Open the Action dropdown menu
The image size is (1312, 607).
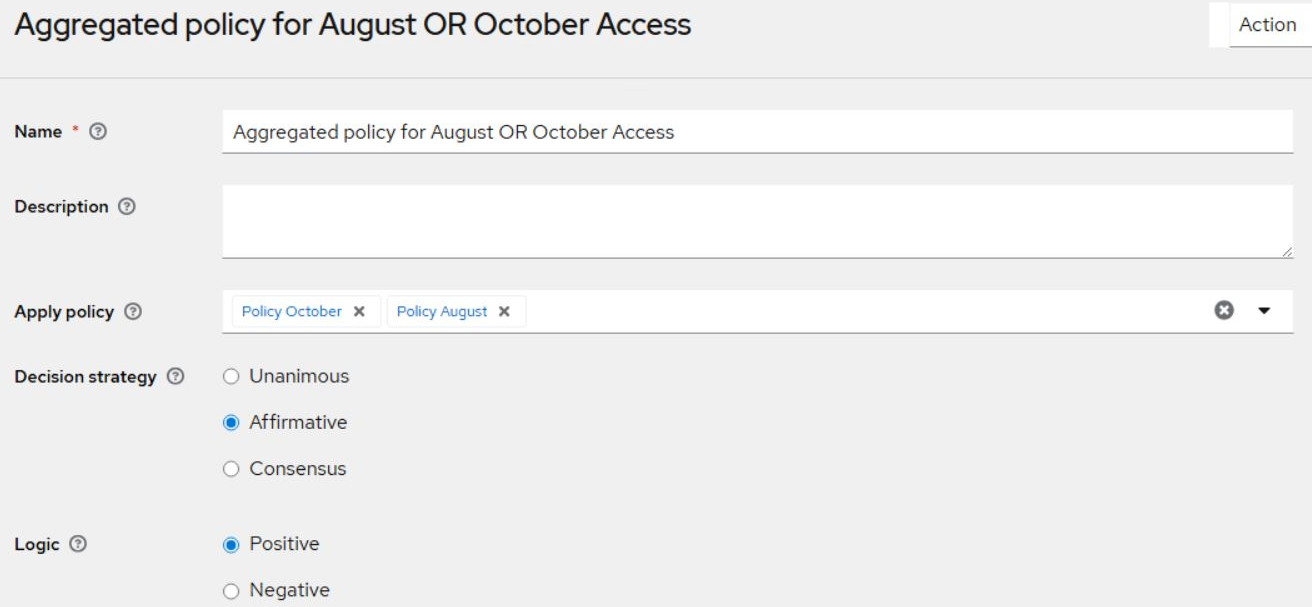[x=1267, y=25]
